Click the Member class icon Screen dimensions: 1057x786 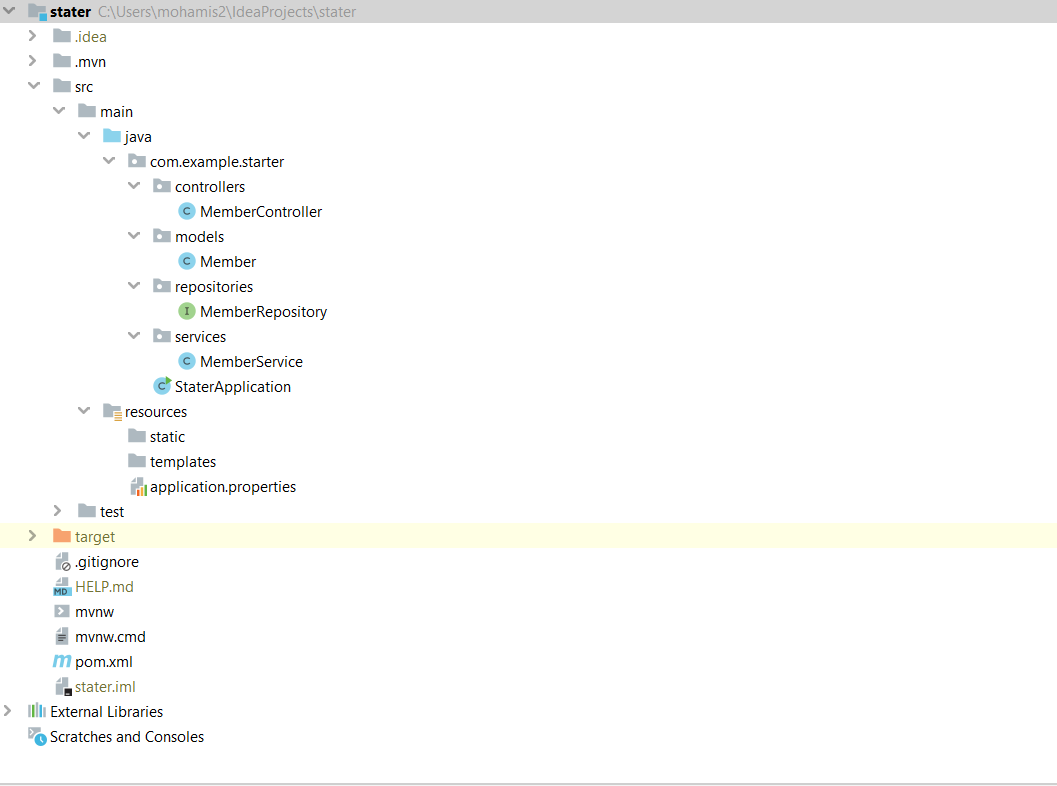187,261
